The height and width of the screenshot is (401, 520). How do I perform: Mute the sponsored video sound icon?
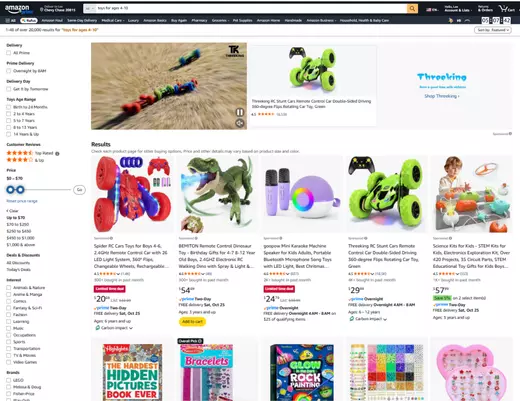tap(240, 123)
